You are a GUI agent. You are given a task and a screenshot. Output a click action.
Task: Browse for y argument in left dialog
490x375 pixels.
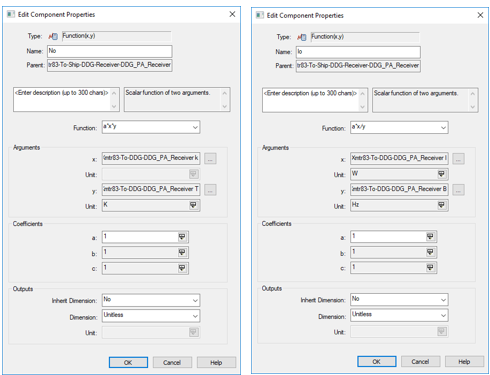[210, 190]
